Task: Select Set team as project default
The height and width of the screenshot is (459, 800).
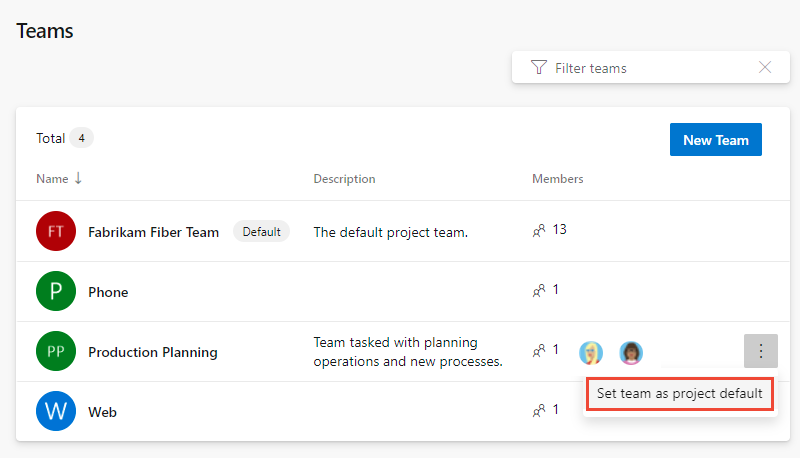Action: (x=680, y=394)
